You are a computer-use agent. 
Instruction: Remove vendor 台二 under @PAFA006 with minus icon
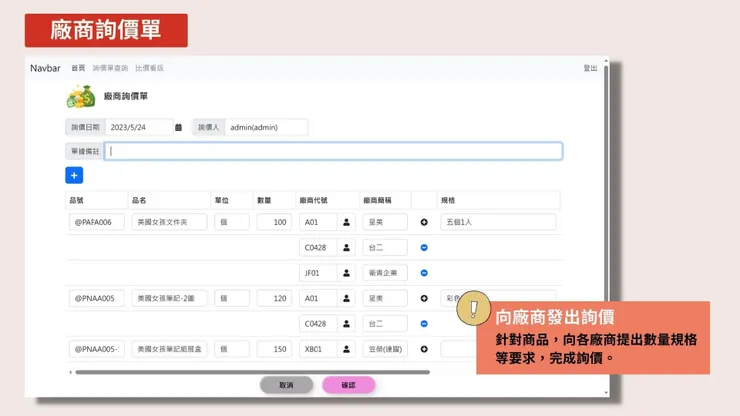(x=424, y=247)
